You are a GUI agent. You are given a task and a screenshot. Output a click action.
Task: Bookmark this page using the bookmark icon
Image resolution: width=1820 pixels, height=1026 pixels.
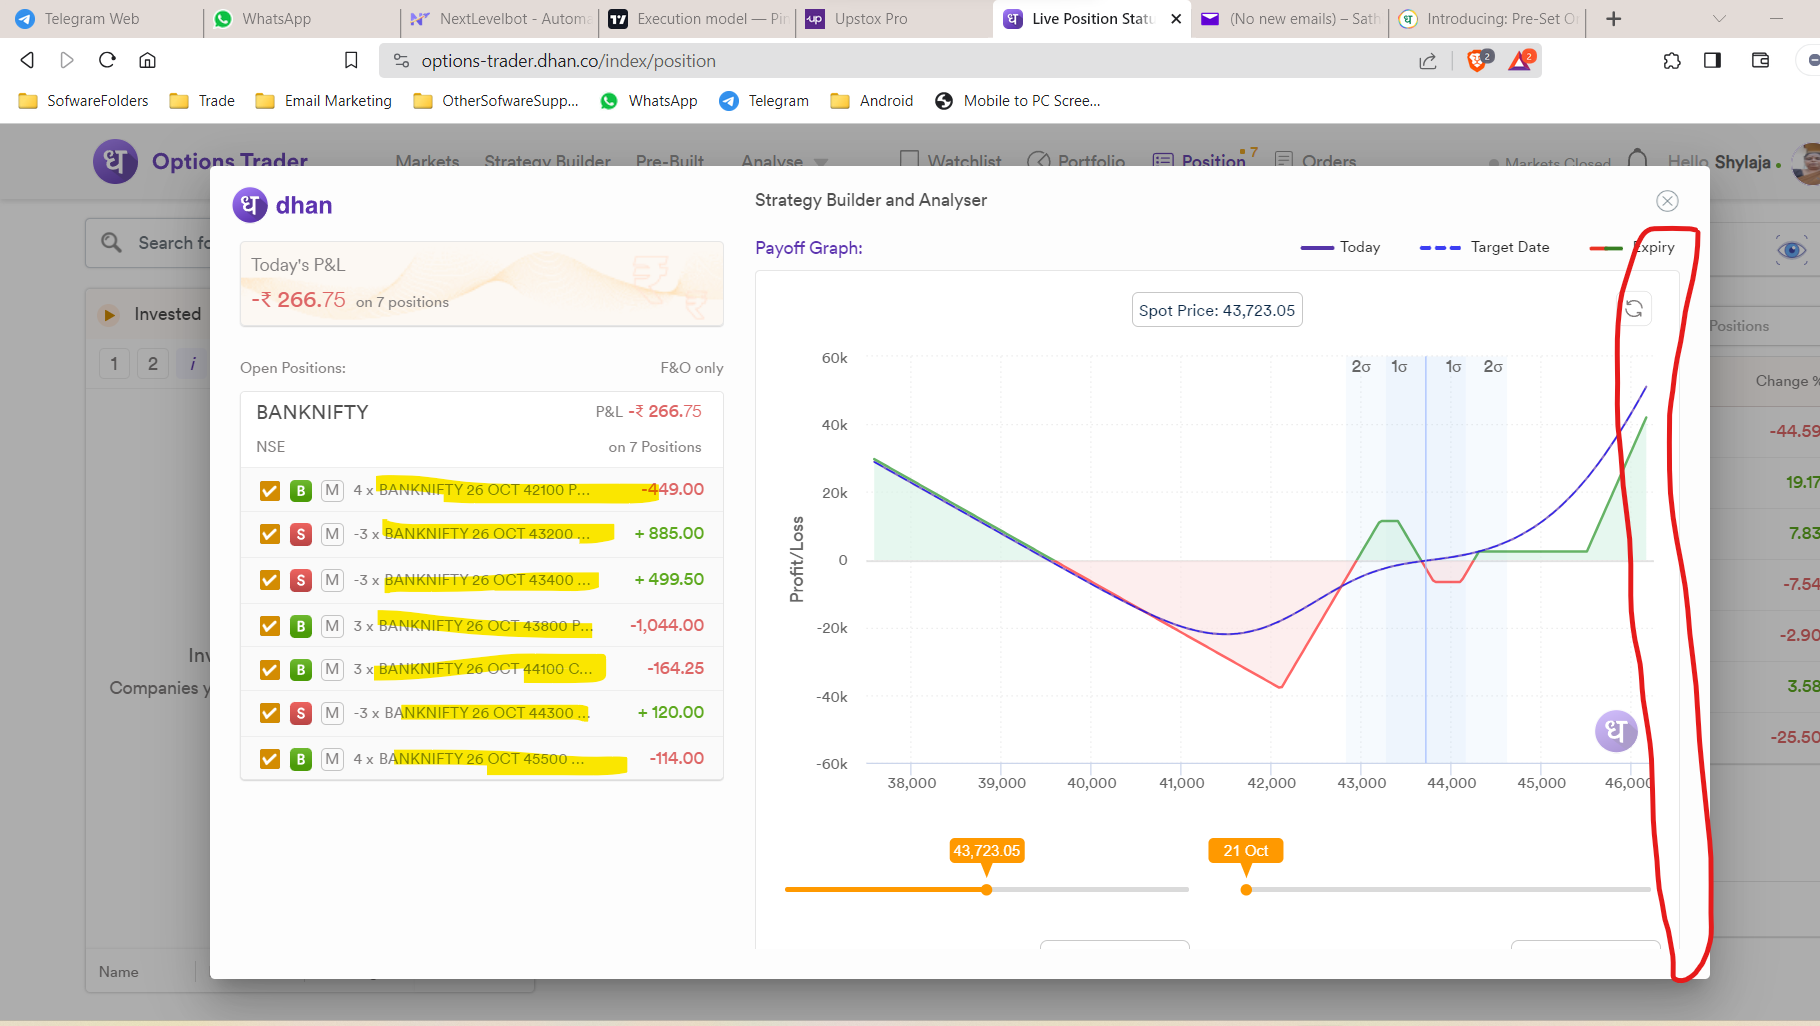pos(351,61)
